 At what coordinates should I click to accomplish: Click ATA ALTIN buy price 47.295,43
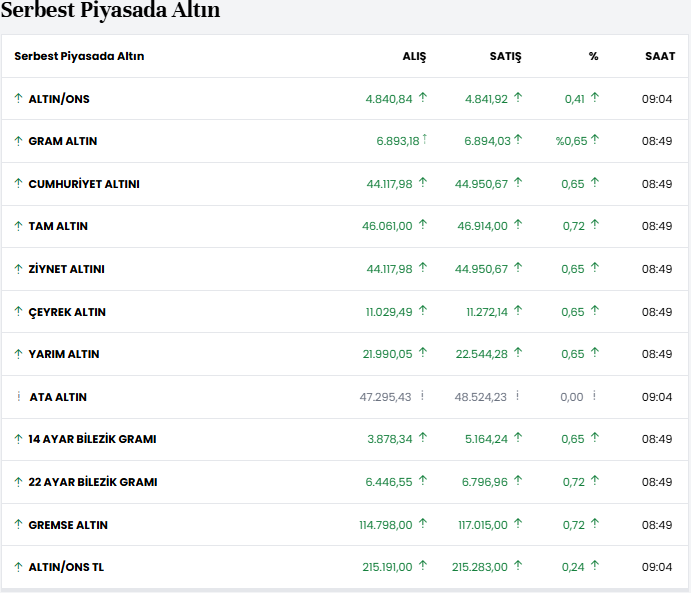385,397
